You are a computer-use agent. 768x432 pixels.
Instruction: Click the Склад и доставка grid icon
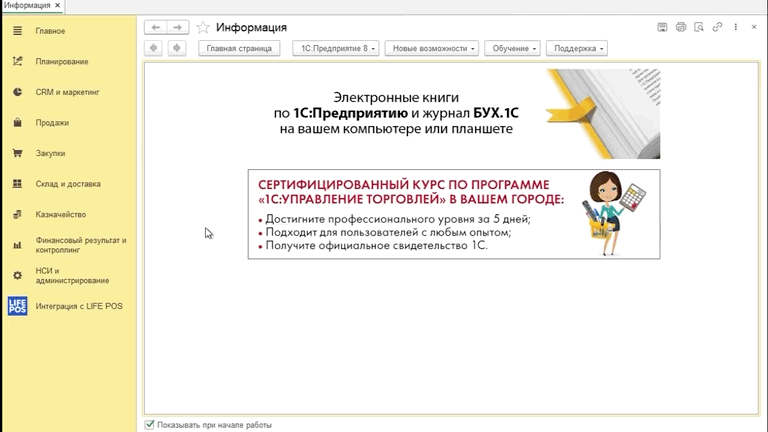coord(17,184)
